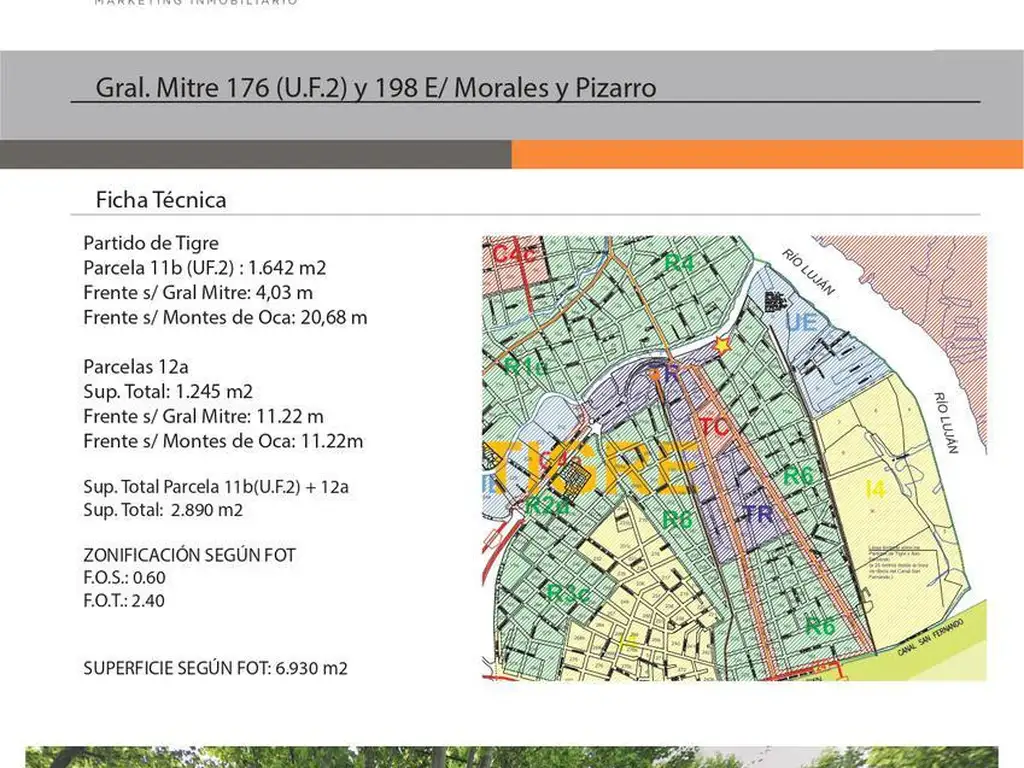The image size is (1024, 768).
Task: Click the yellow I4 zone label
Action: click(875, 489)
